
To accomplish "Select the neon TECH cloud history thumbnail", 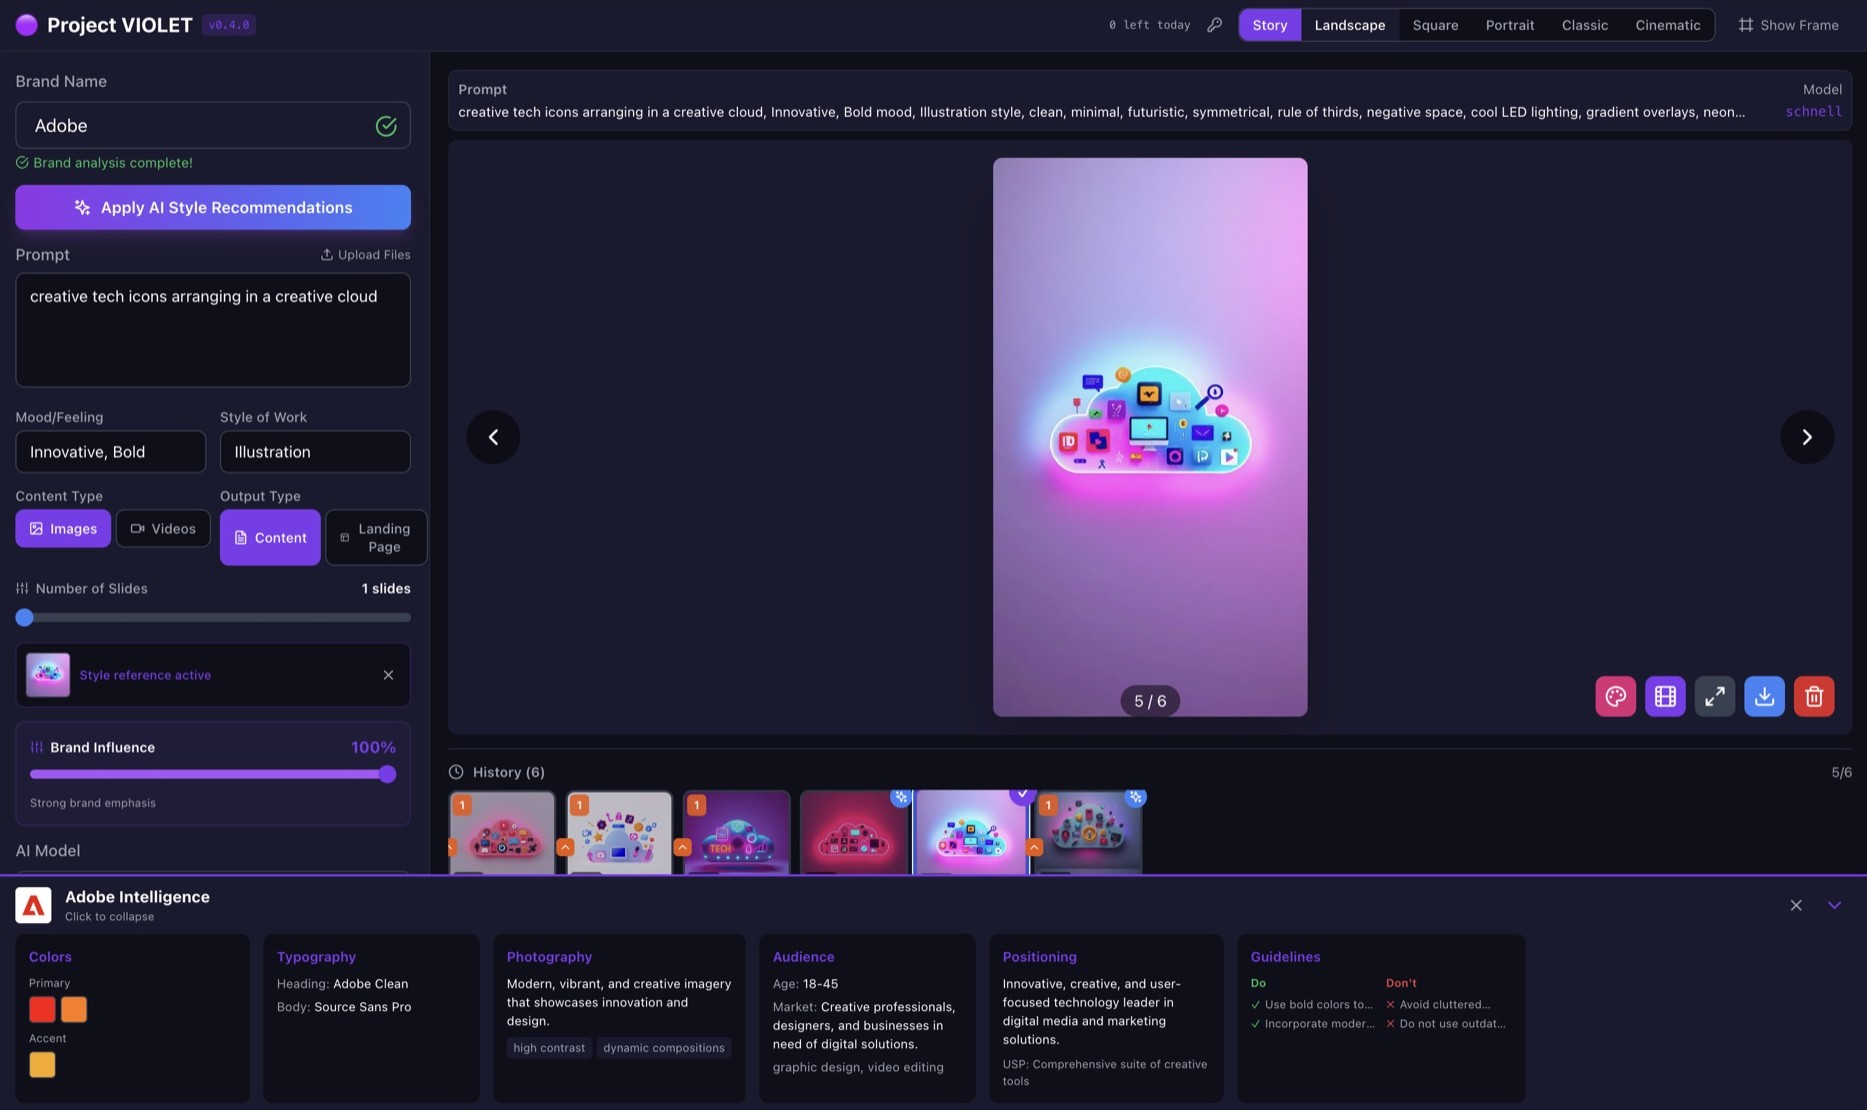I will [x=737, y=833].
